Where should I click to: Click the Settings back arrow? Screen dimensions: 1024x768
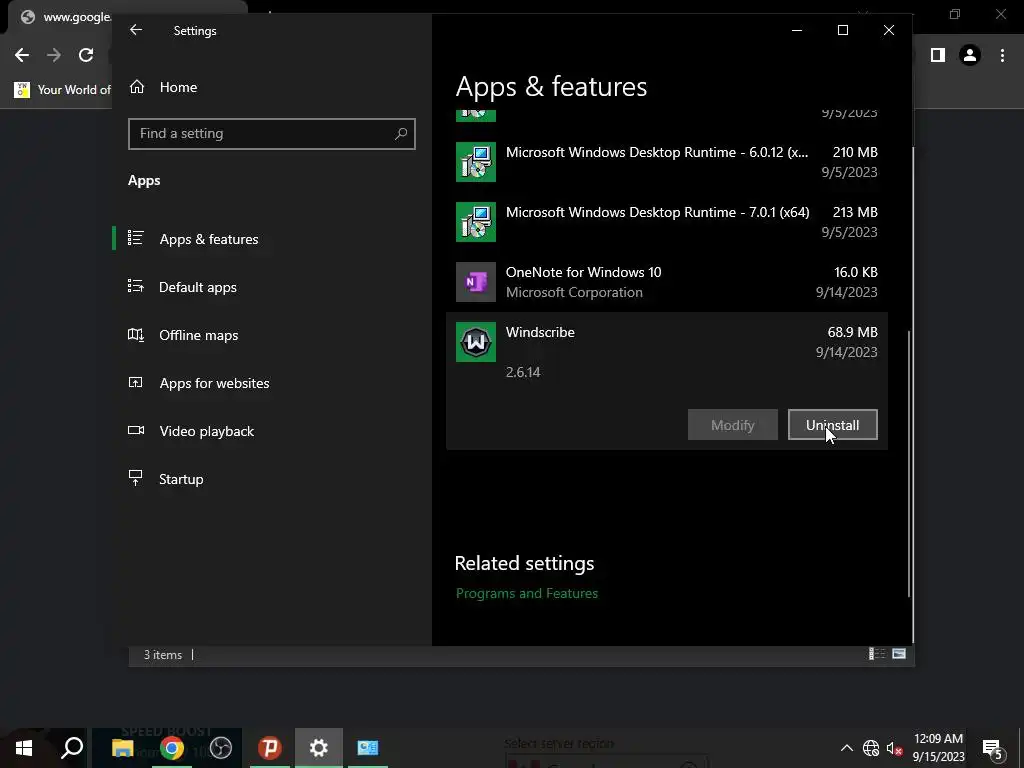pyautogui.click(x=136, y=30)
